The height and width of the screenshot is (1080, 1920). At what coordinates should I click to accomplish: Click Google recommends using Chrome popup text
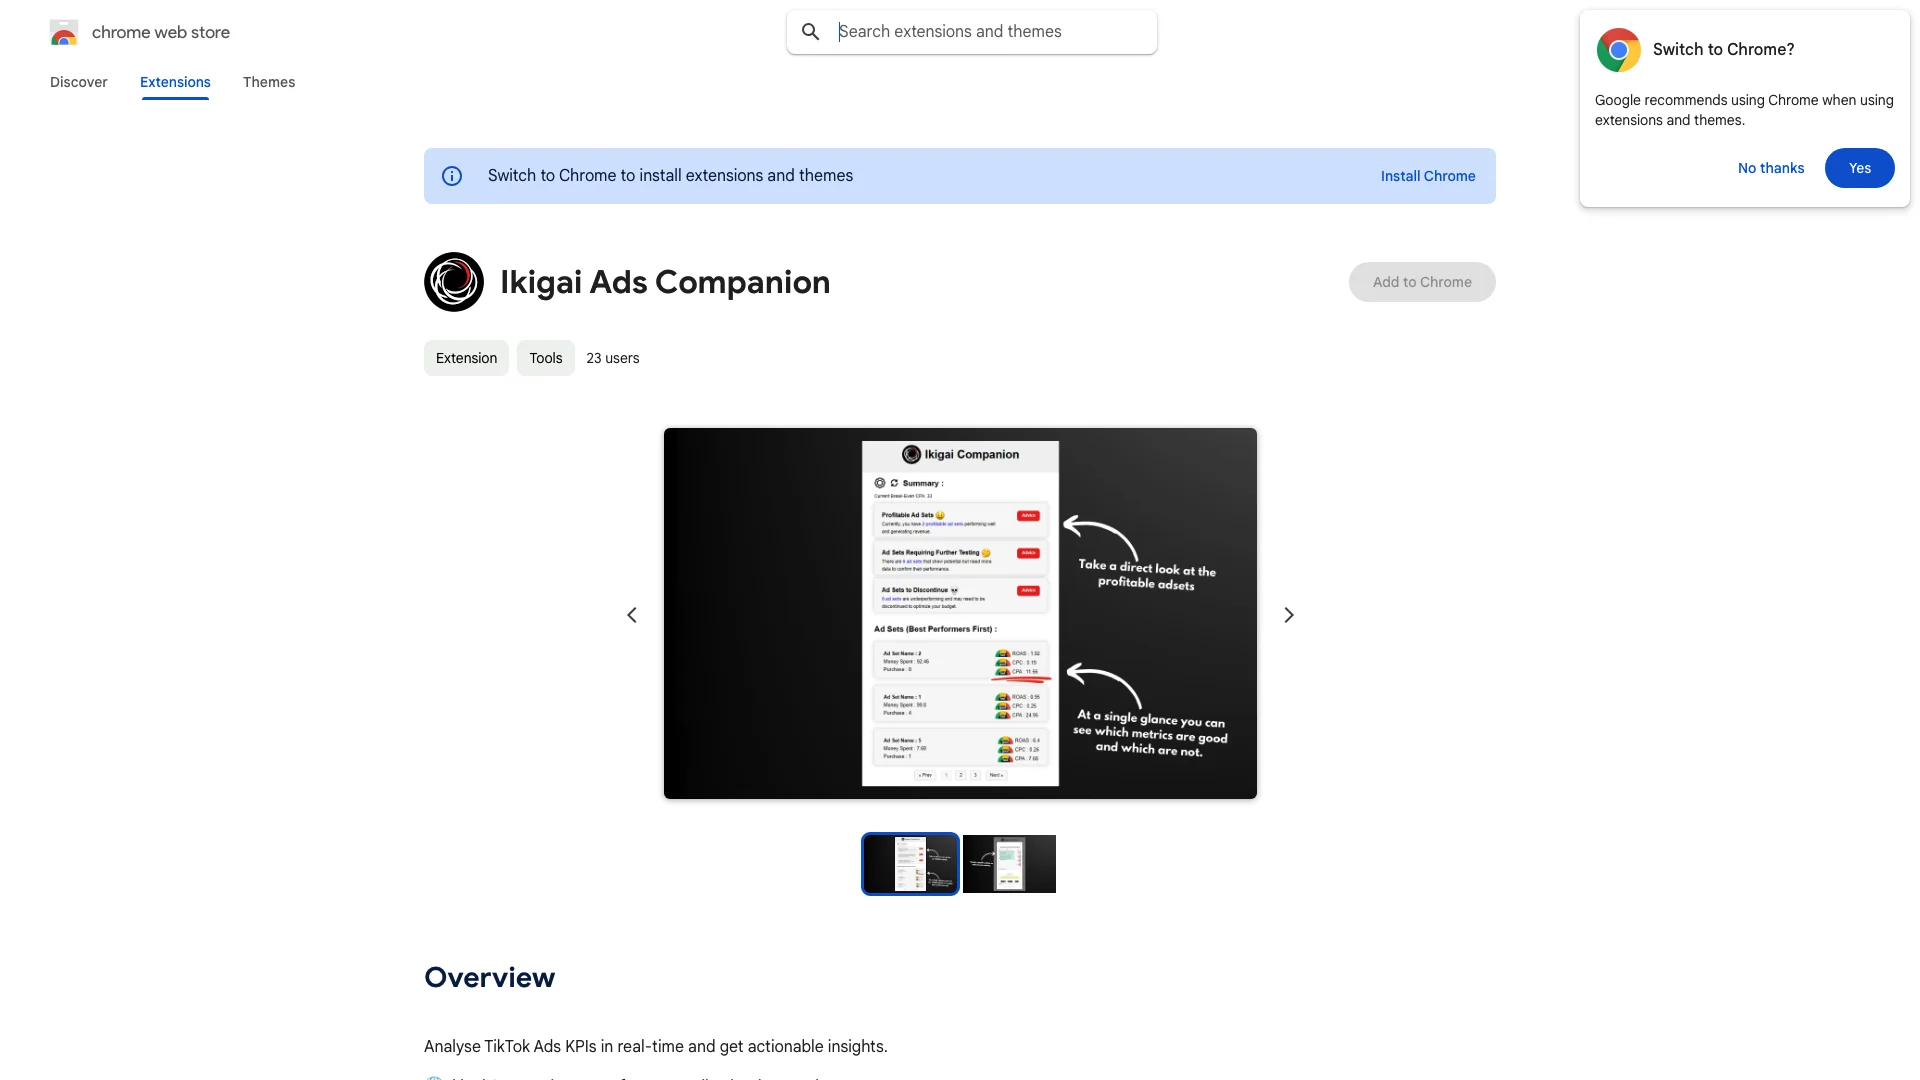click(x=1744, y=110)
